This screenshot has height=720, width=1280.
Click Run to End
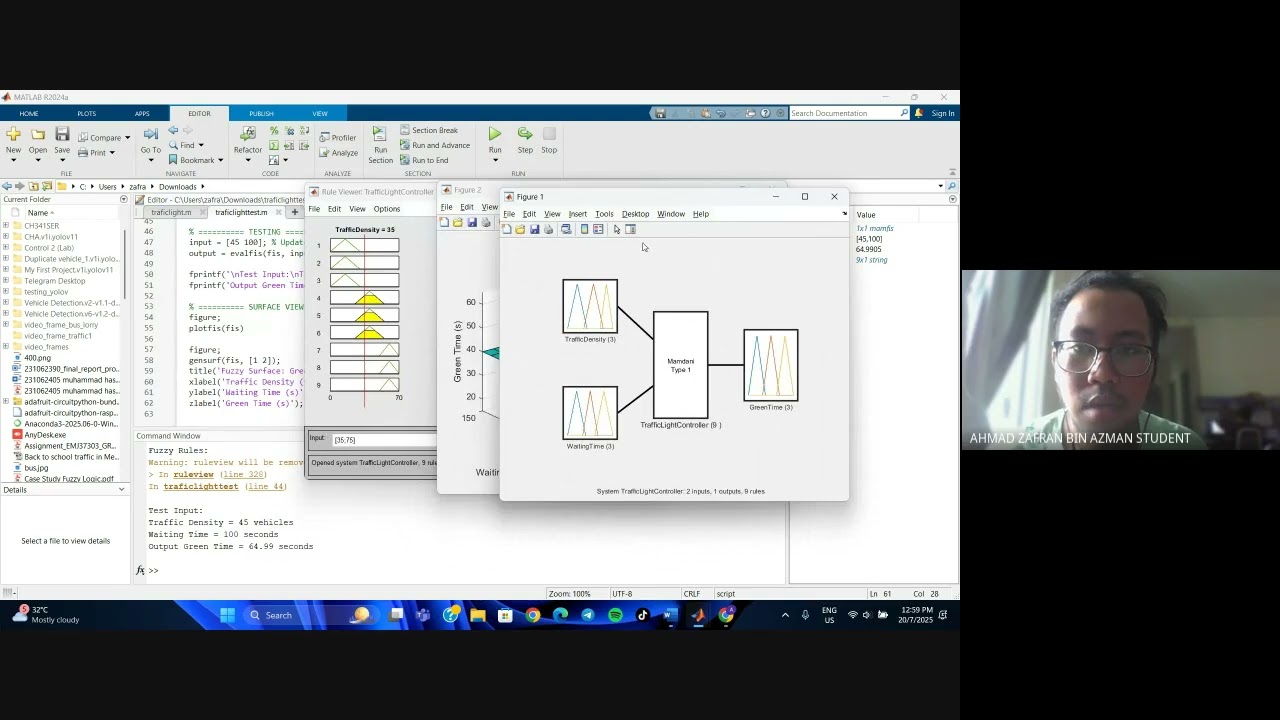(424, 160)
